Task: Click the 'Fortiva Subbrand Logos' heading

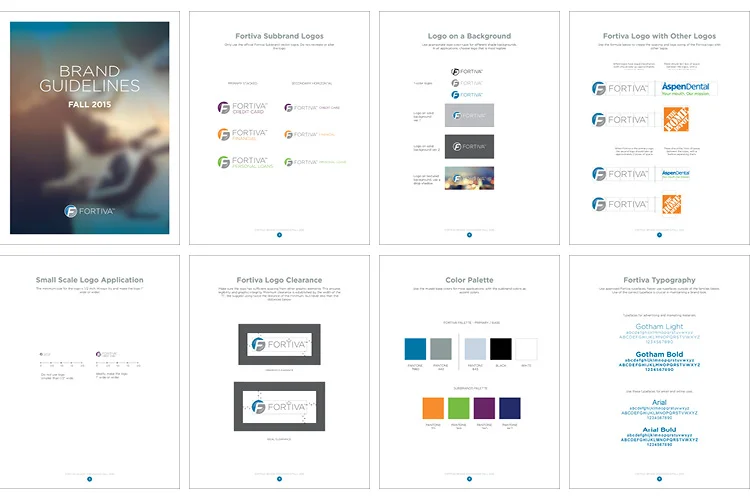Action: tap(279, 36)
